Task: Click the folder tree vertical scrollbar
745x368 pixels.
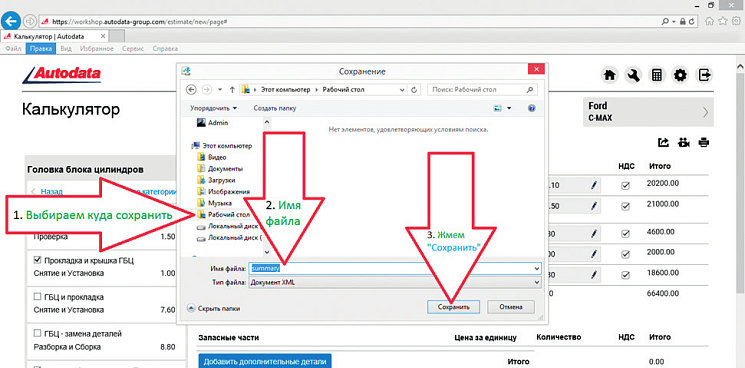Action: click(x=267, y=187)
